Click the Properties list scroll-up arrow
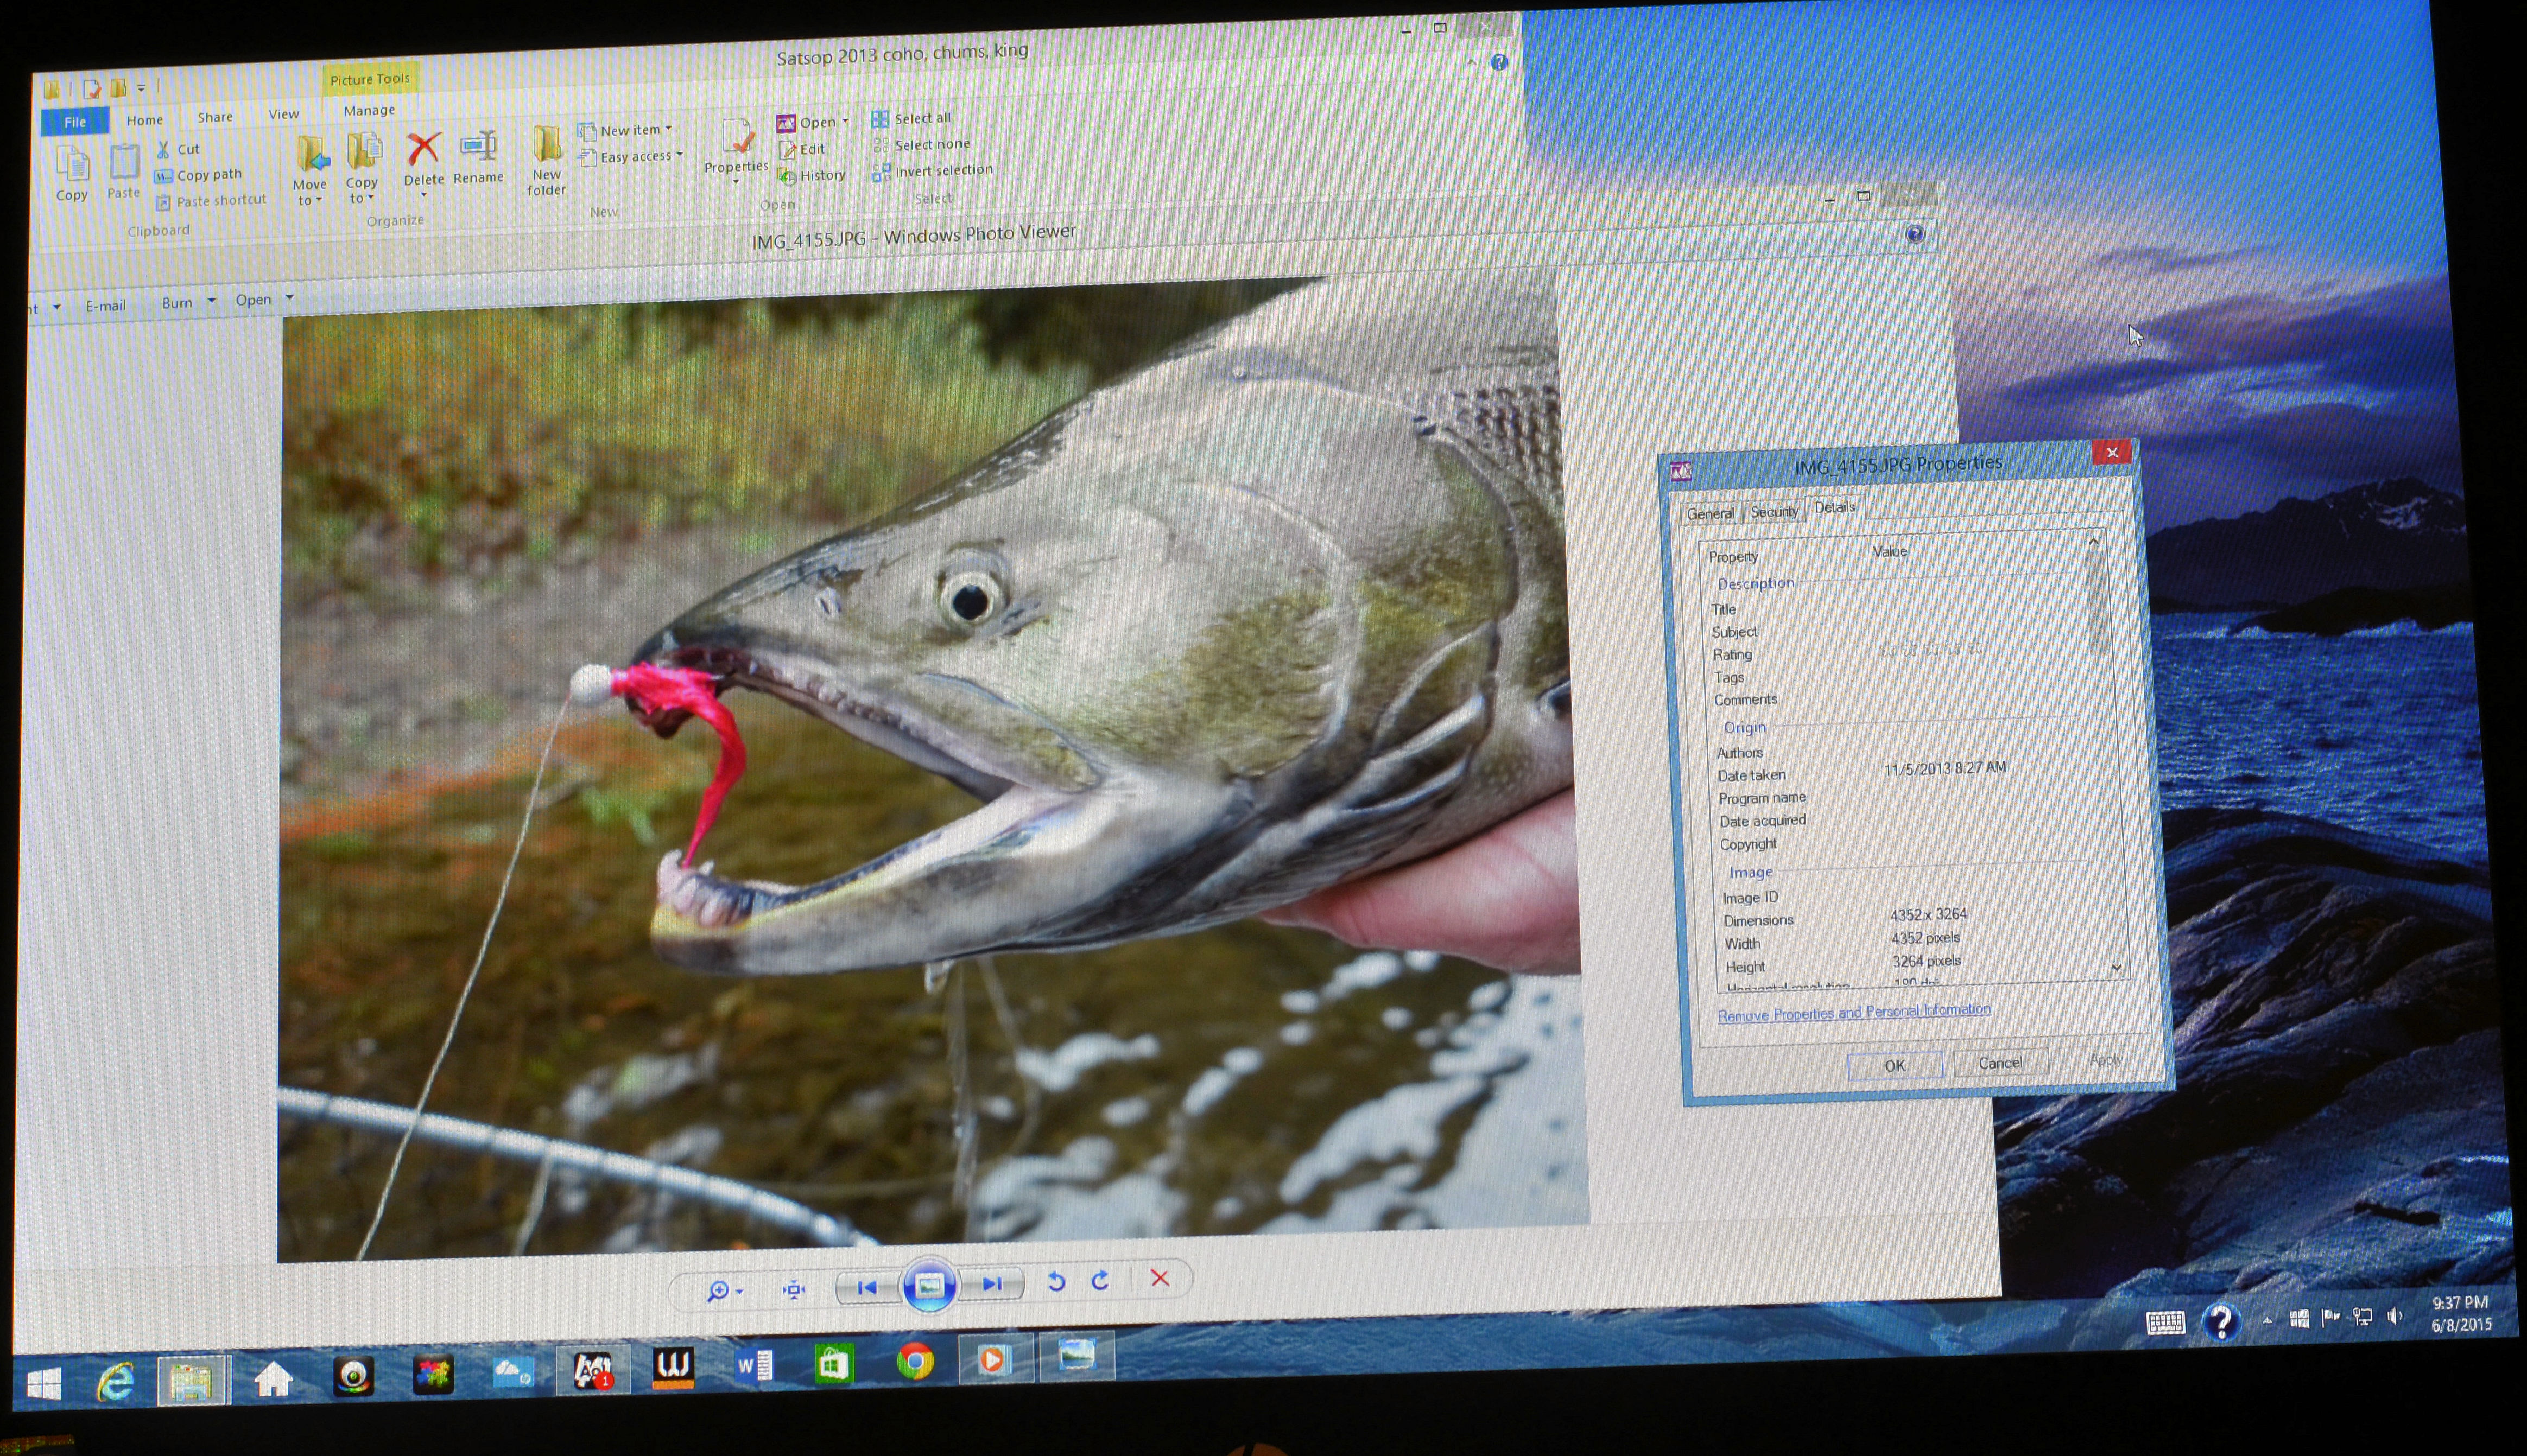2527x1456 pixels. point(2093,541)
